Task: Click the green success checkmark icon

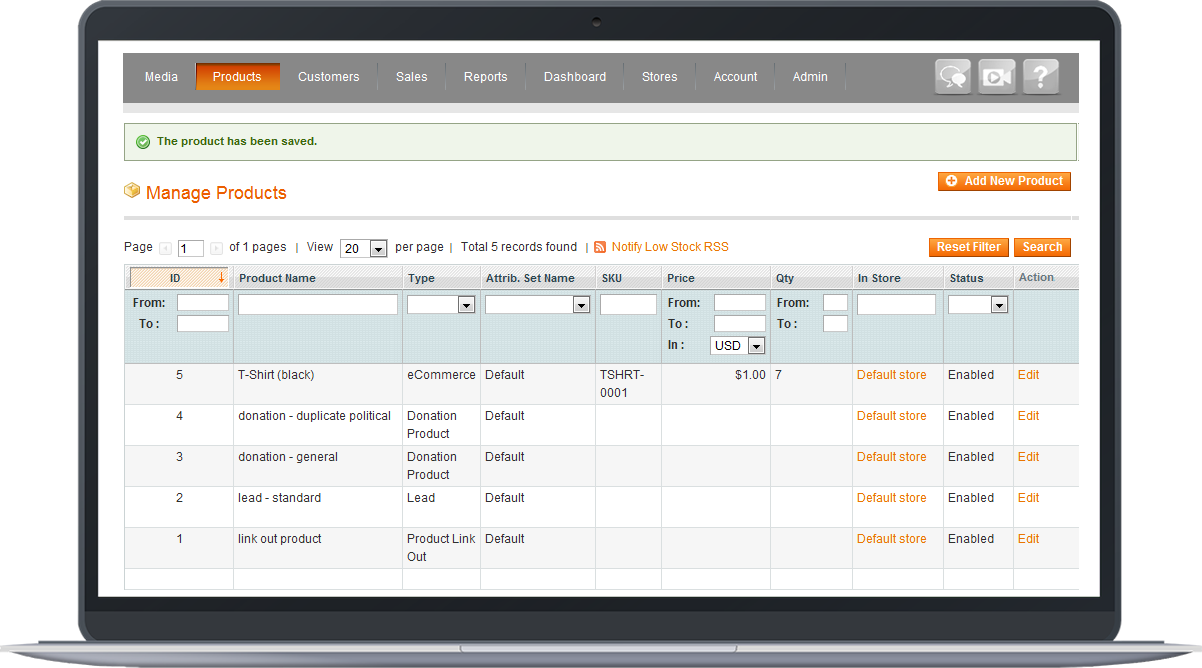Action: point(142,141)
